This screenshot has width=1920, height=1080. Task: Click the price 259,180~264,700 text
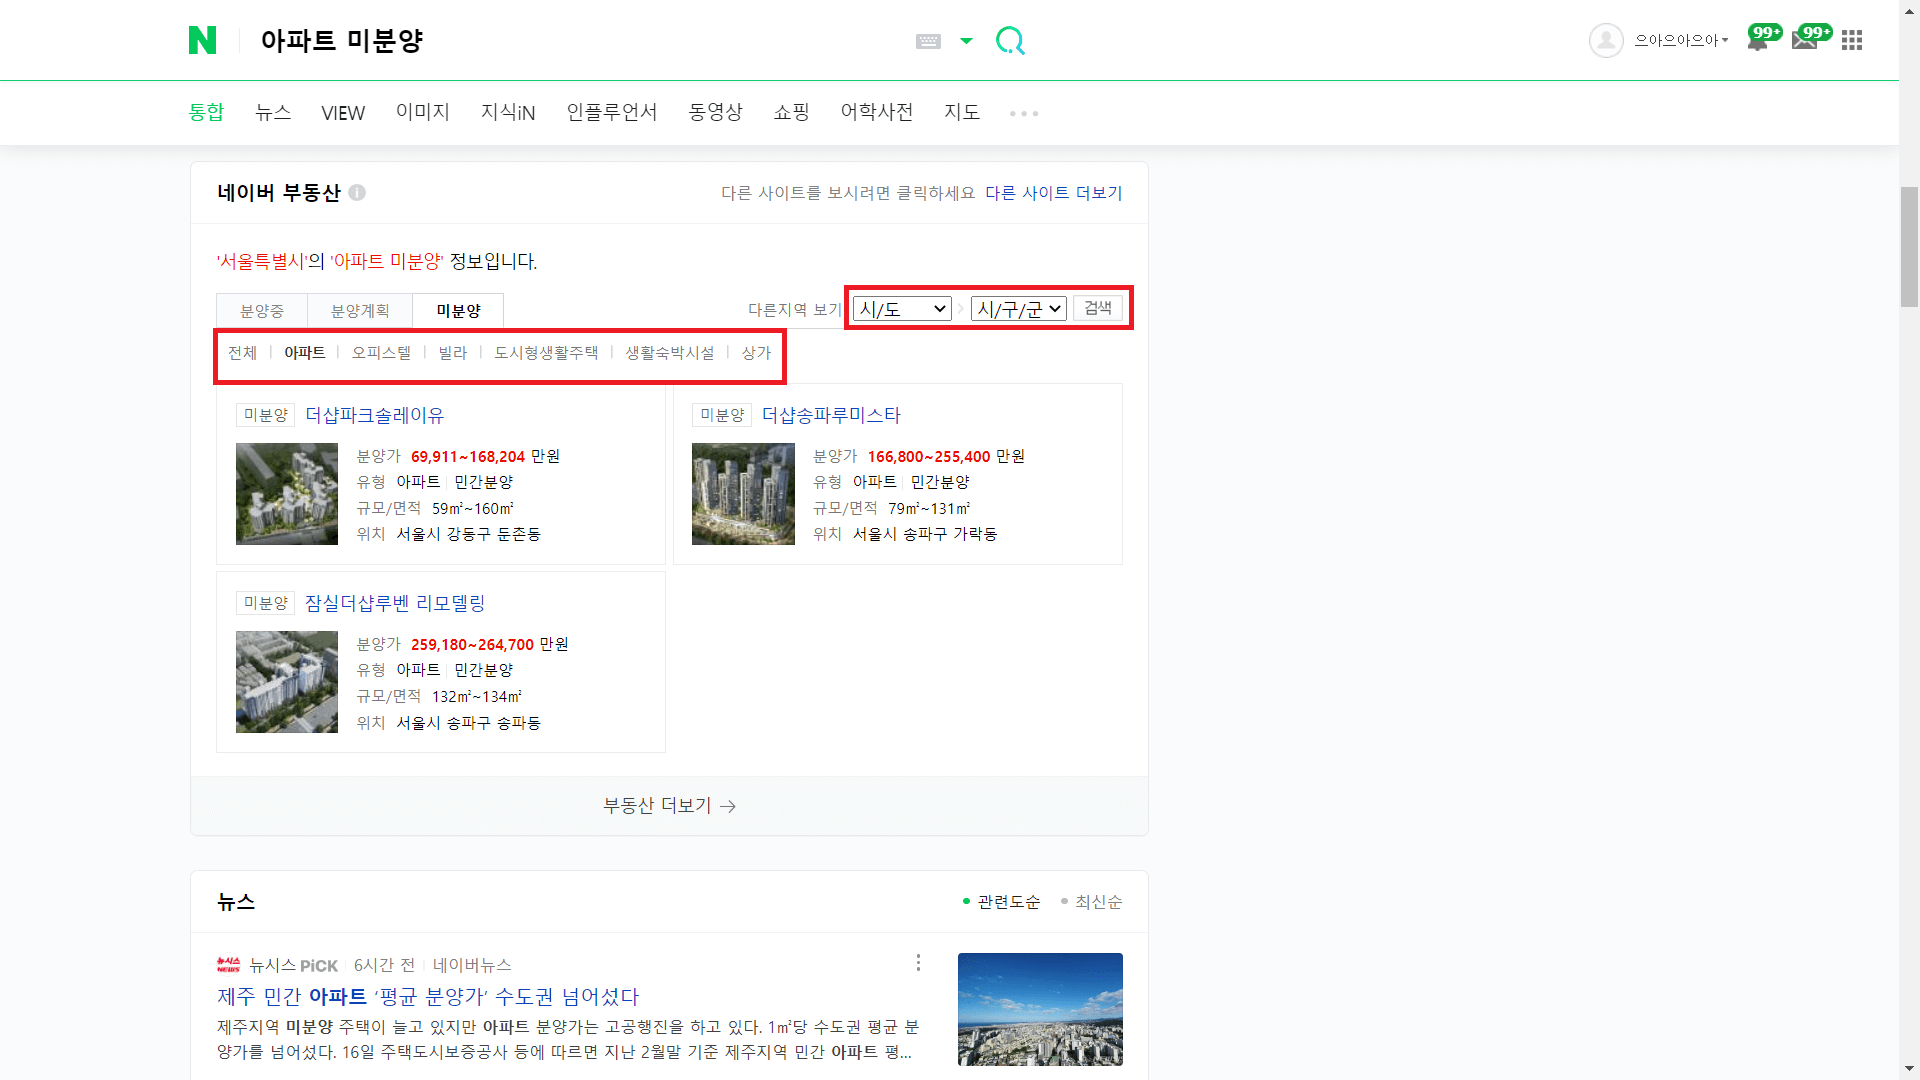click(472, 645)
